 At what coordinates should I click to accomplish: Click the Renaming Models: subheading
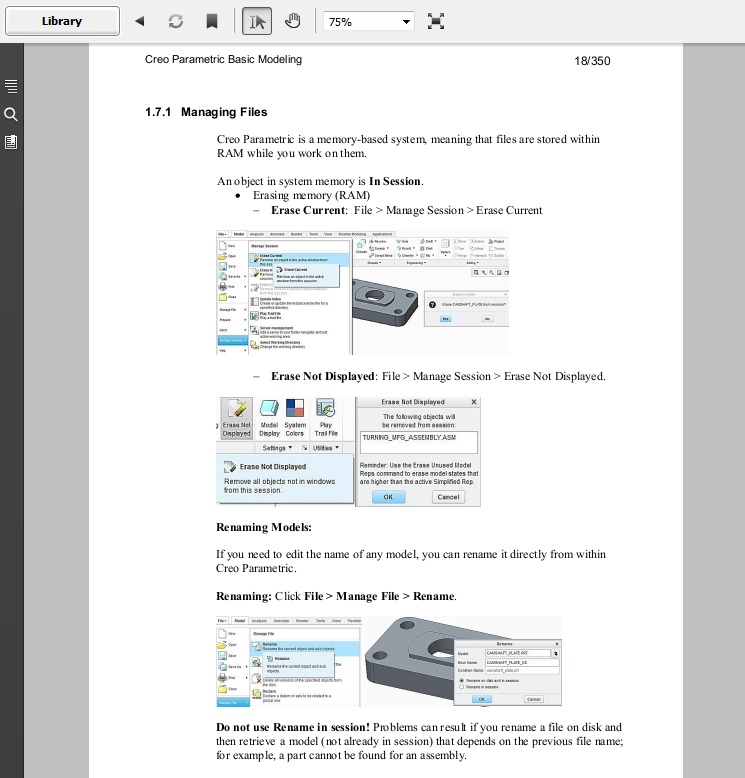264,527
